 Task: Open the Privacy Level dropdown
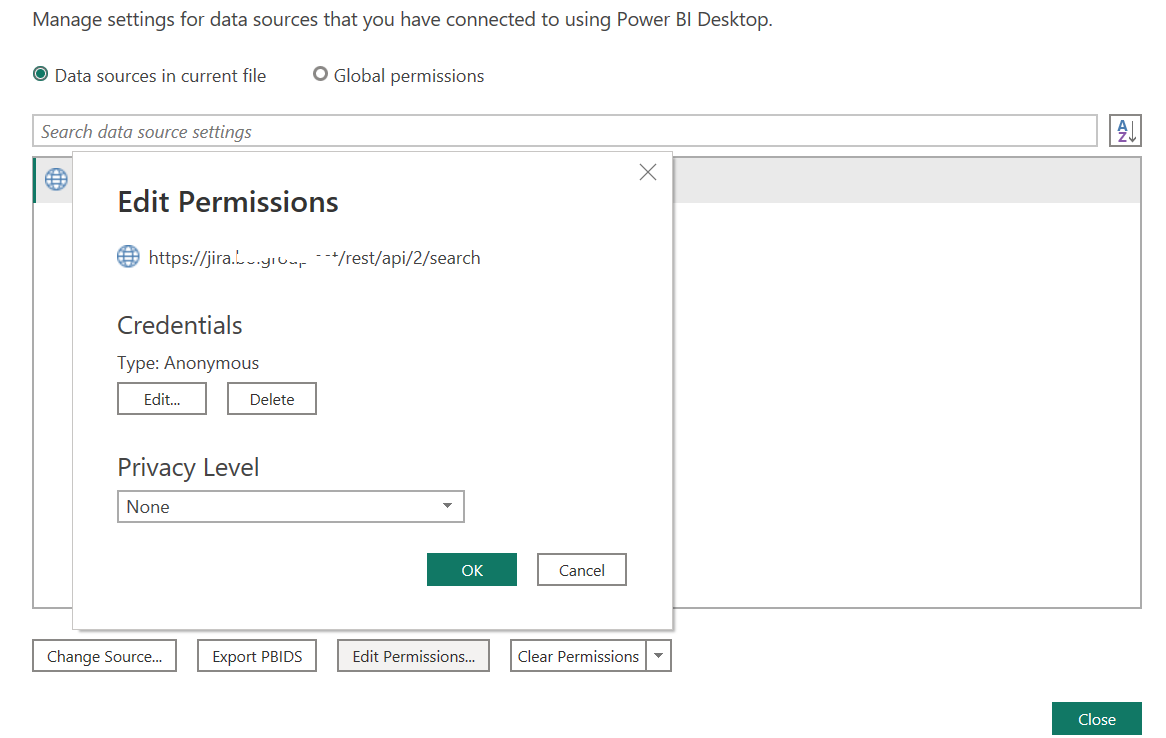(291, 507)
